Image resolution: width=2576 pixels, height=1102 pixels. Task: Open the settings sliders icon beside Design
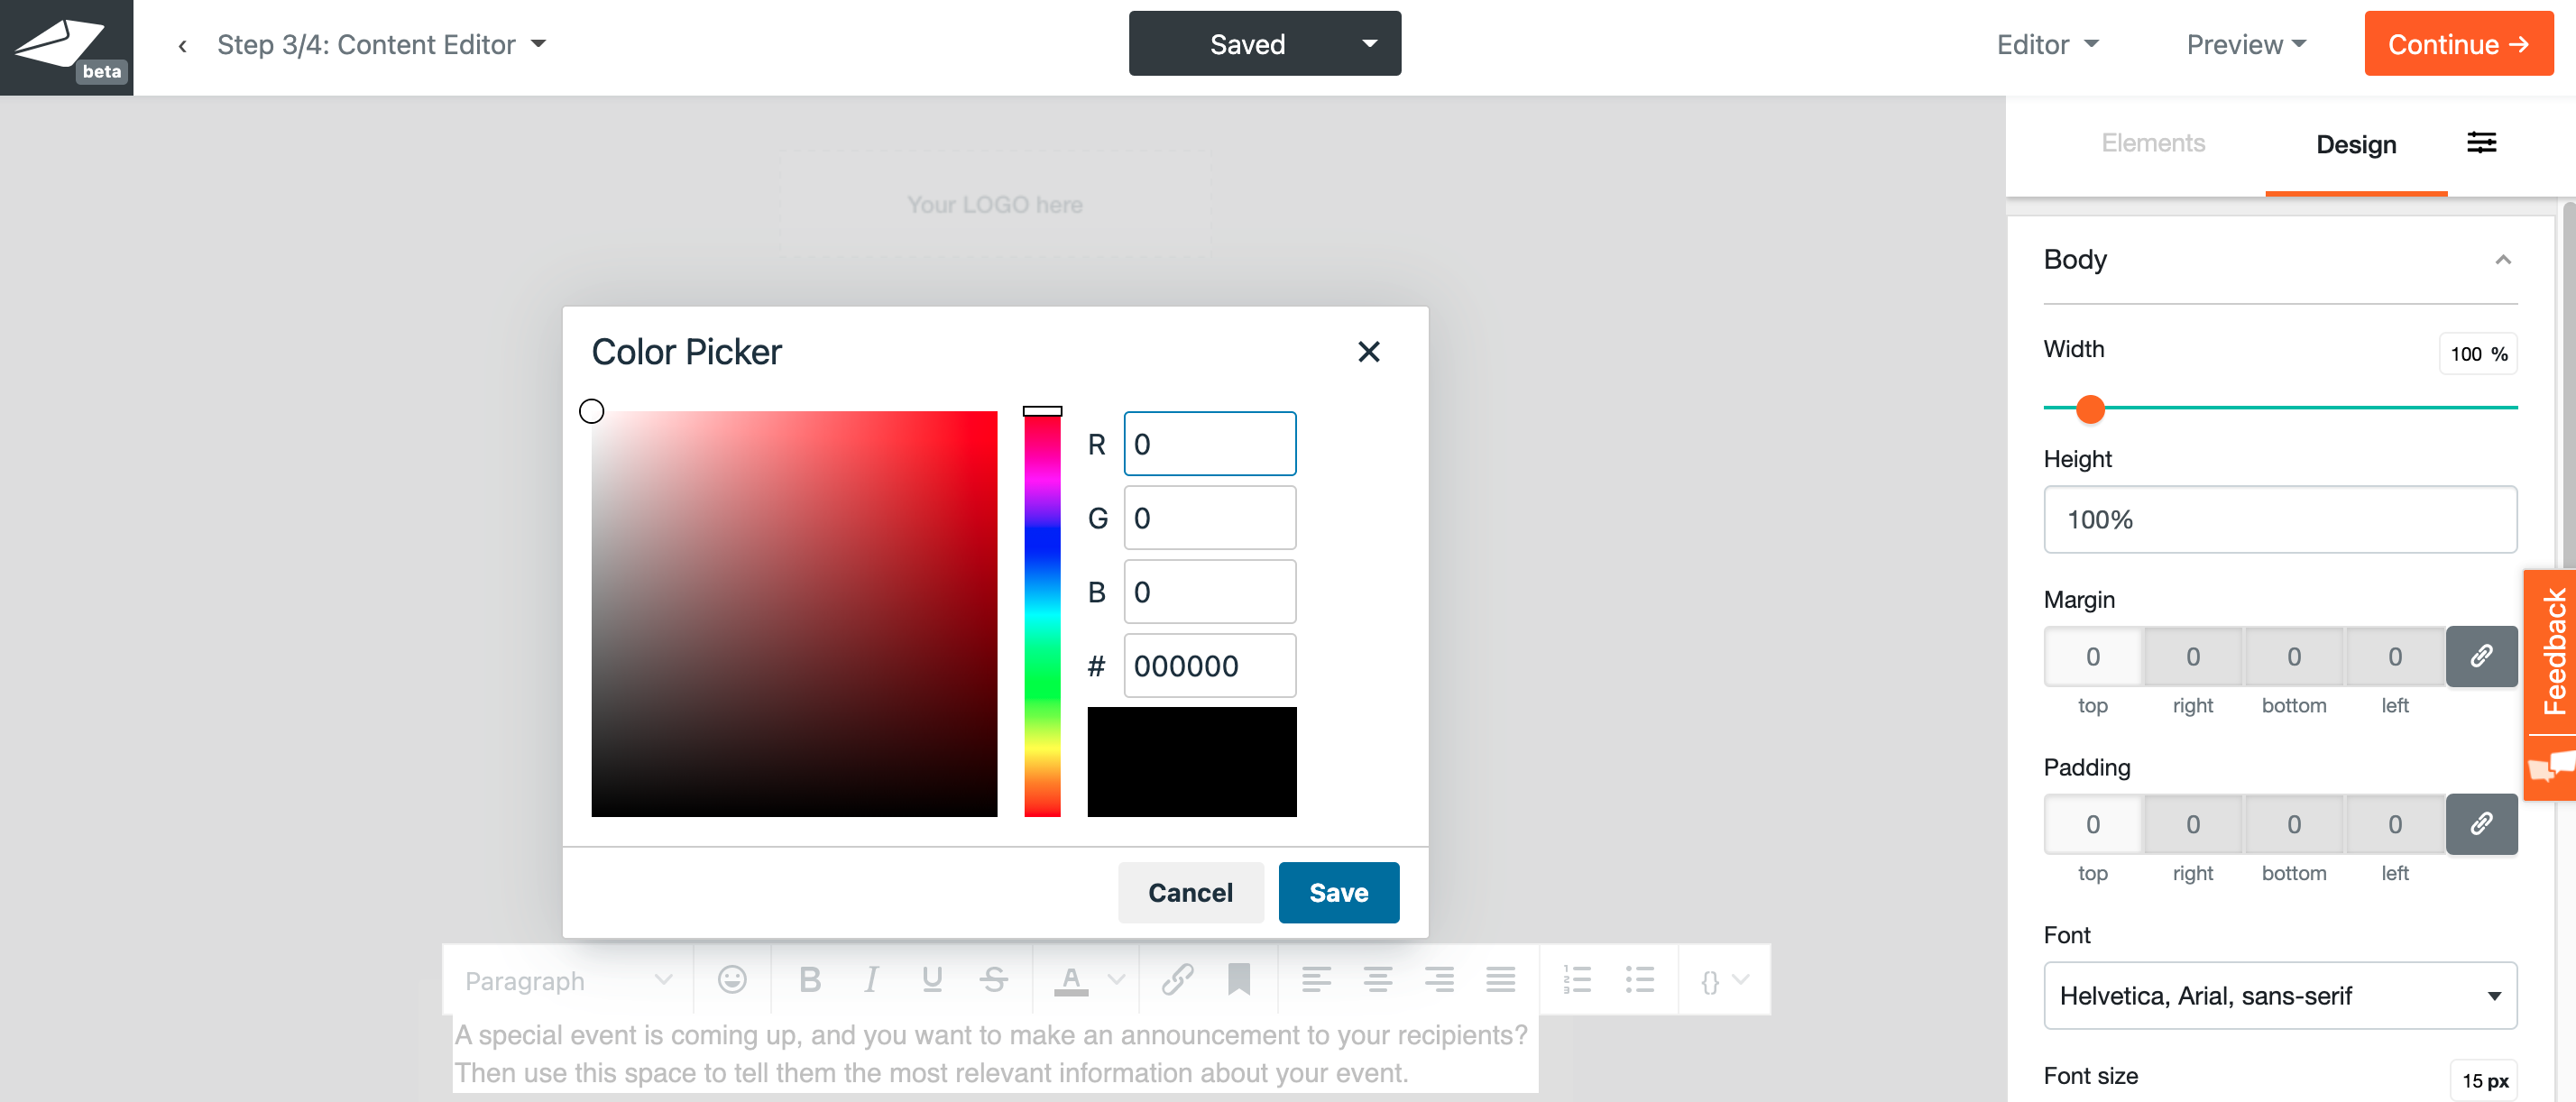(x=2481, y=143)
